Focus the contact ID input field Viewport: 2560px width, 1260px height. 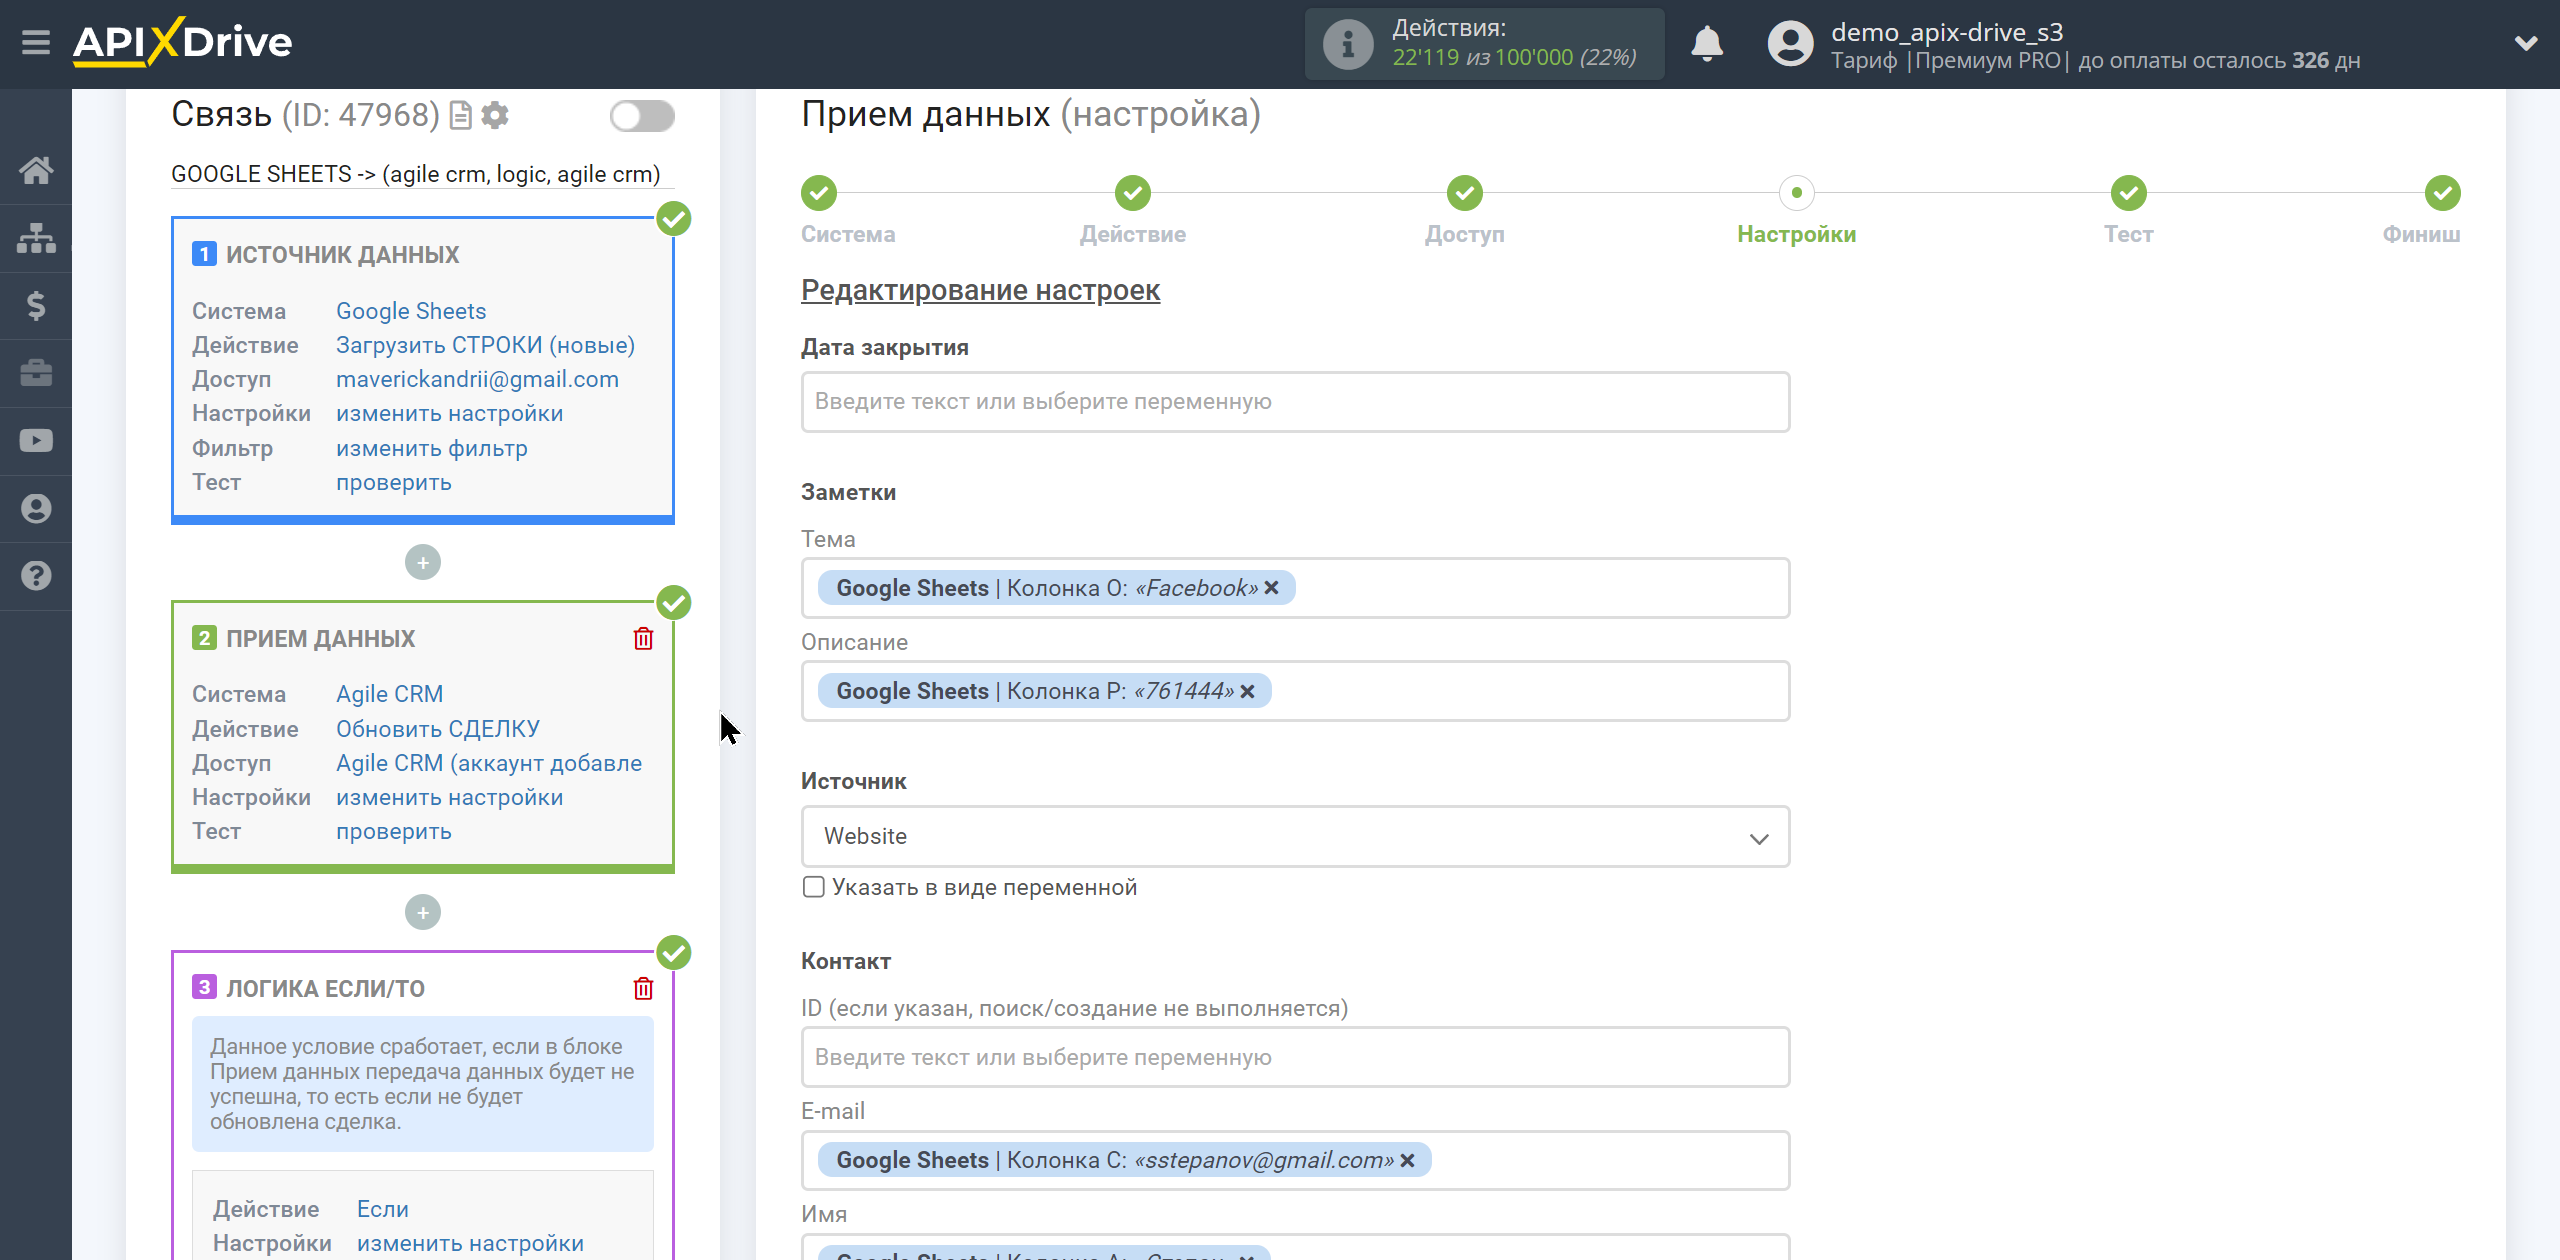tap(1295, 1057)
